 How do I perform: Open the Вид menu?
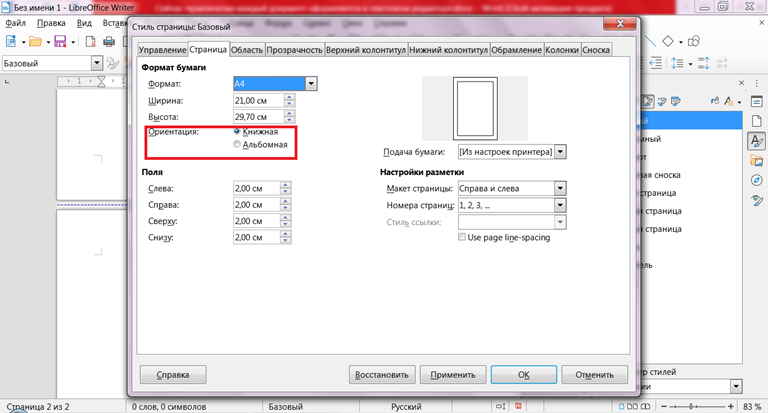tap(84, 23)
